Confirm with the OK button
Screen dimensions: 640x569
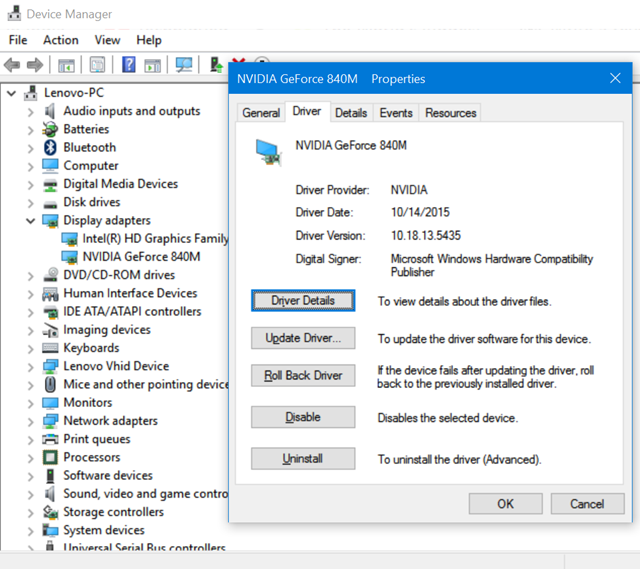tap(506, 504)
